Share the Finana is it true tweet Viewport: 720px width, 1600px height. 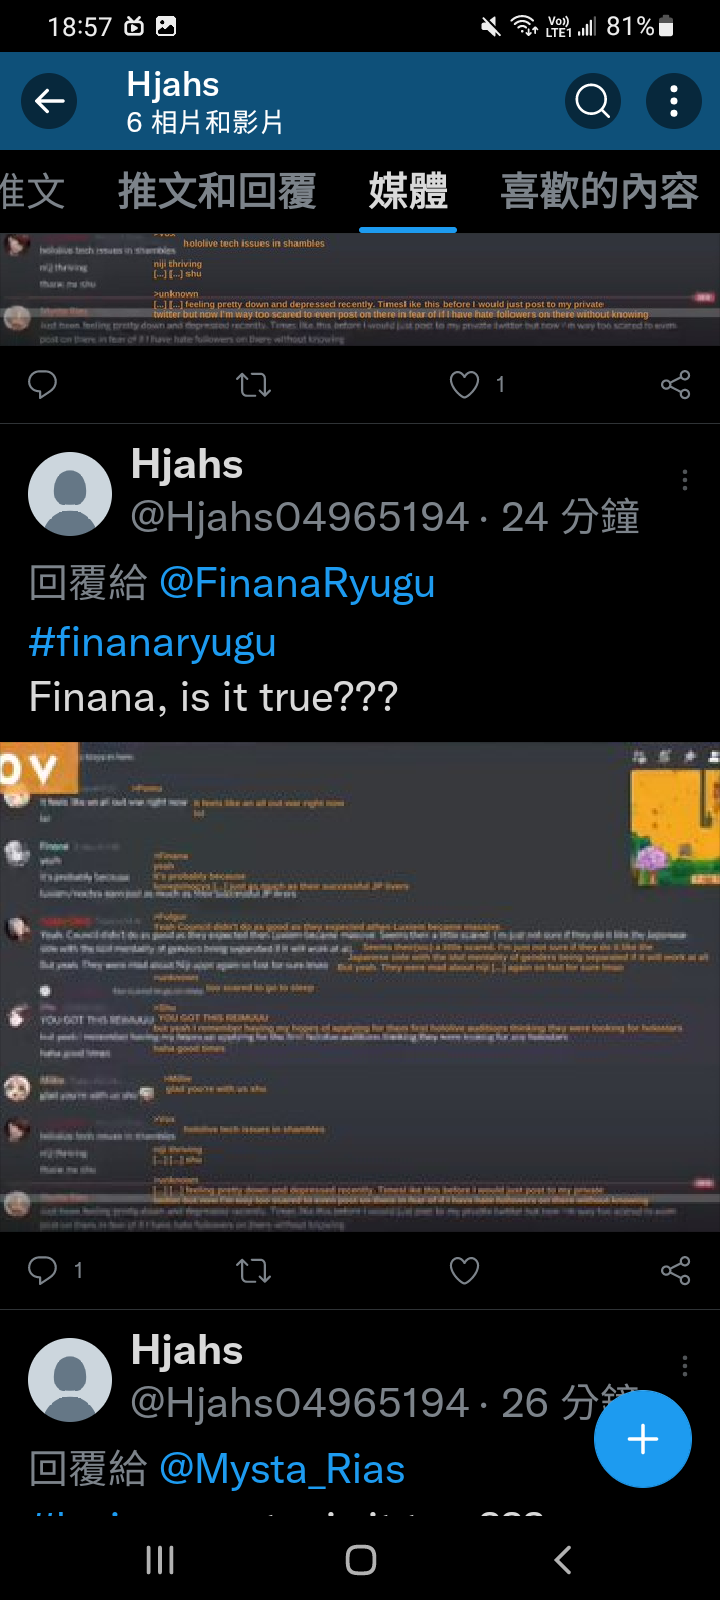pyautogui.click(x=676, y=1270)
